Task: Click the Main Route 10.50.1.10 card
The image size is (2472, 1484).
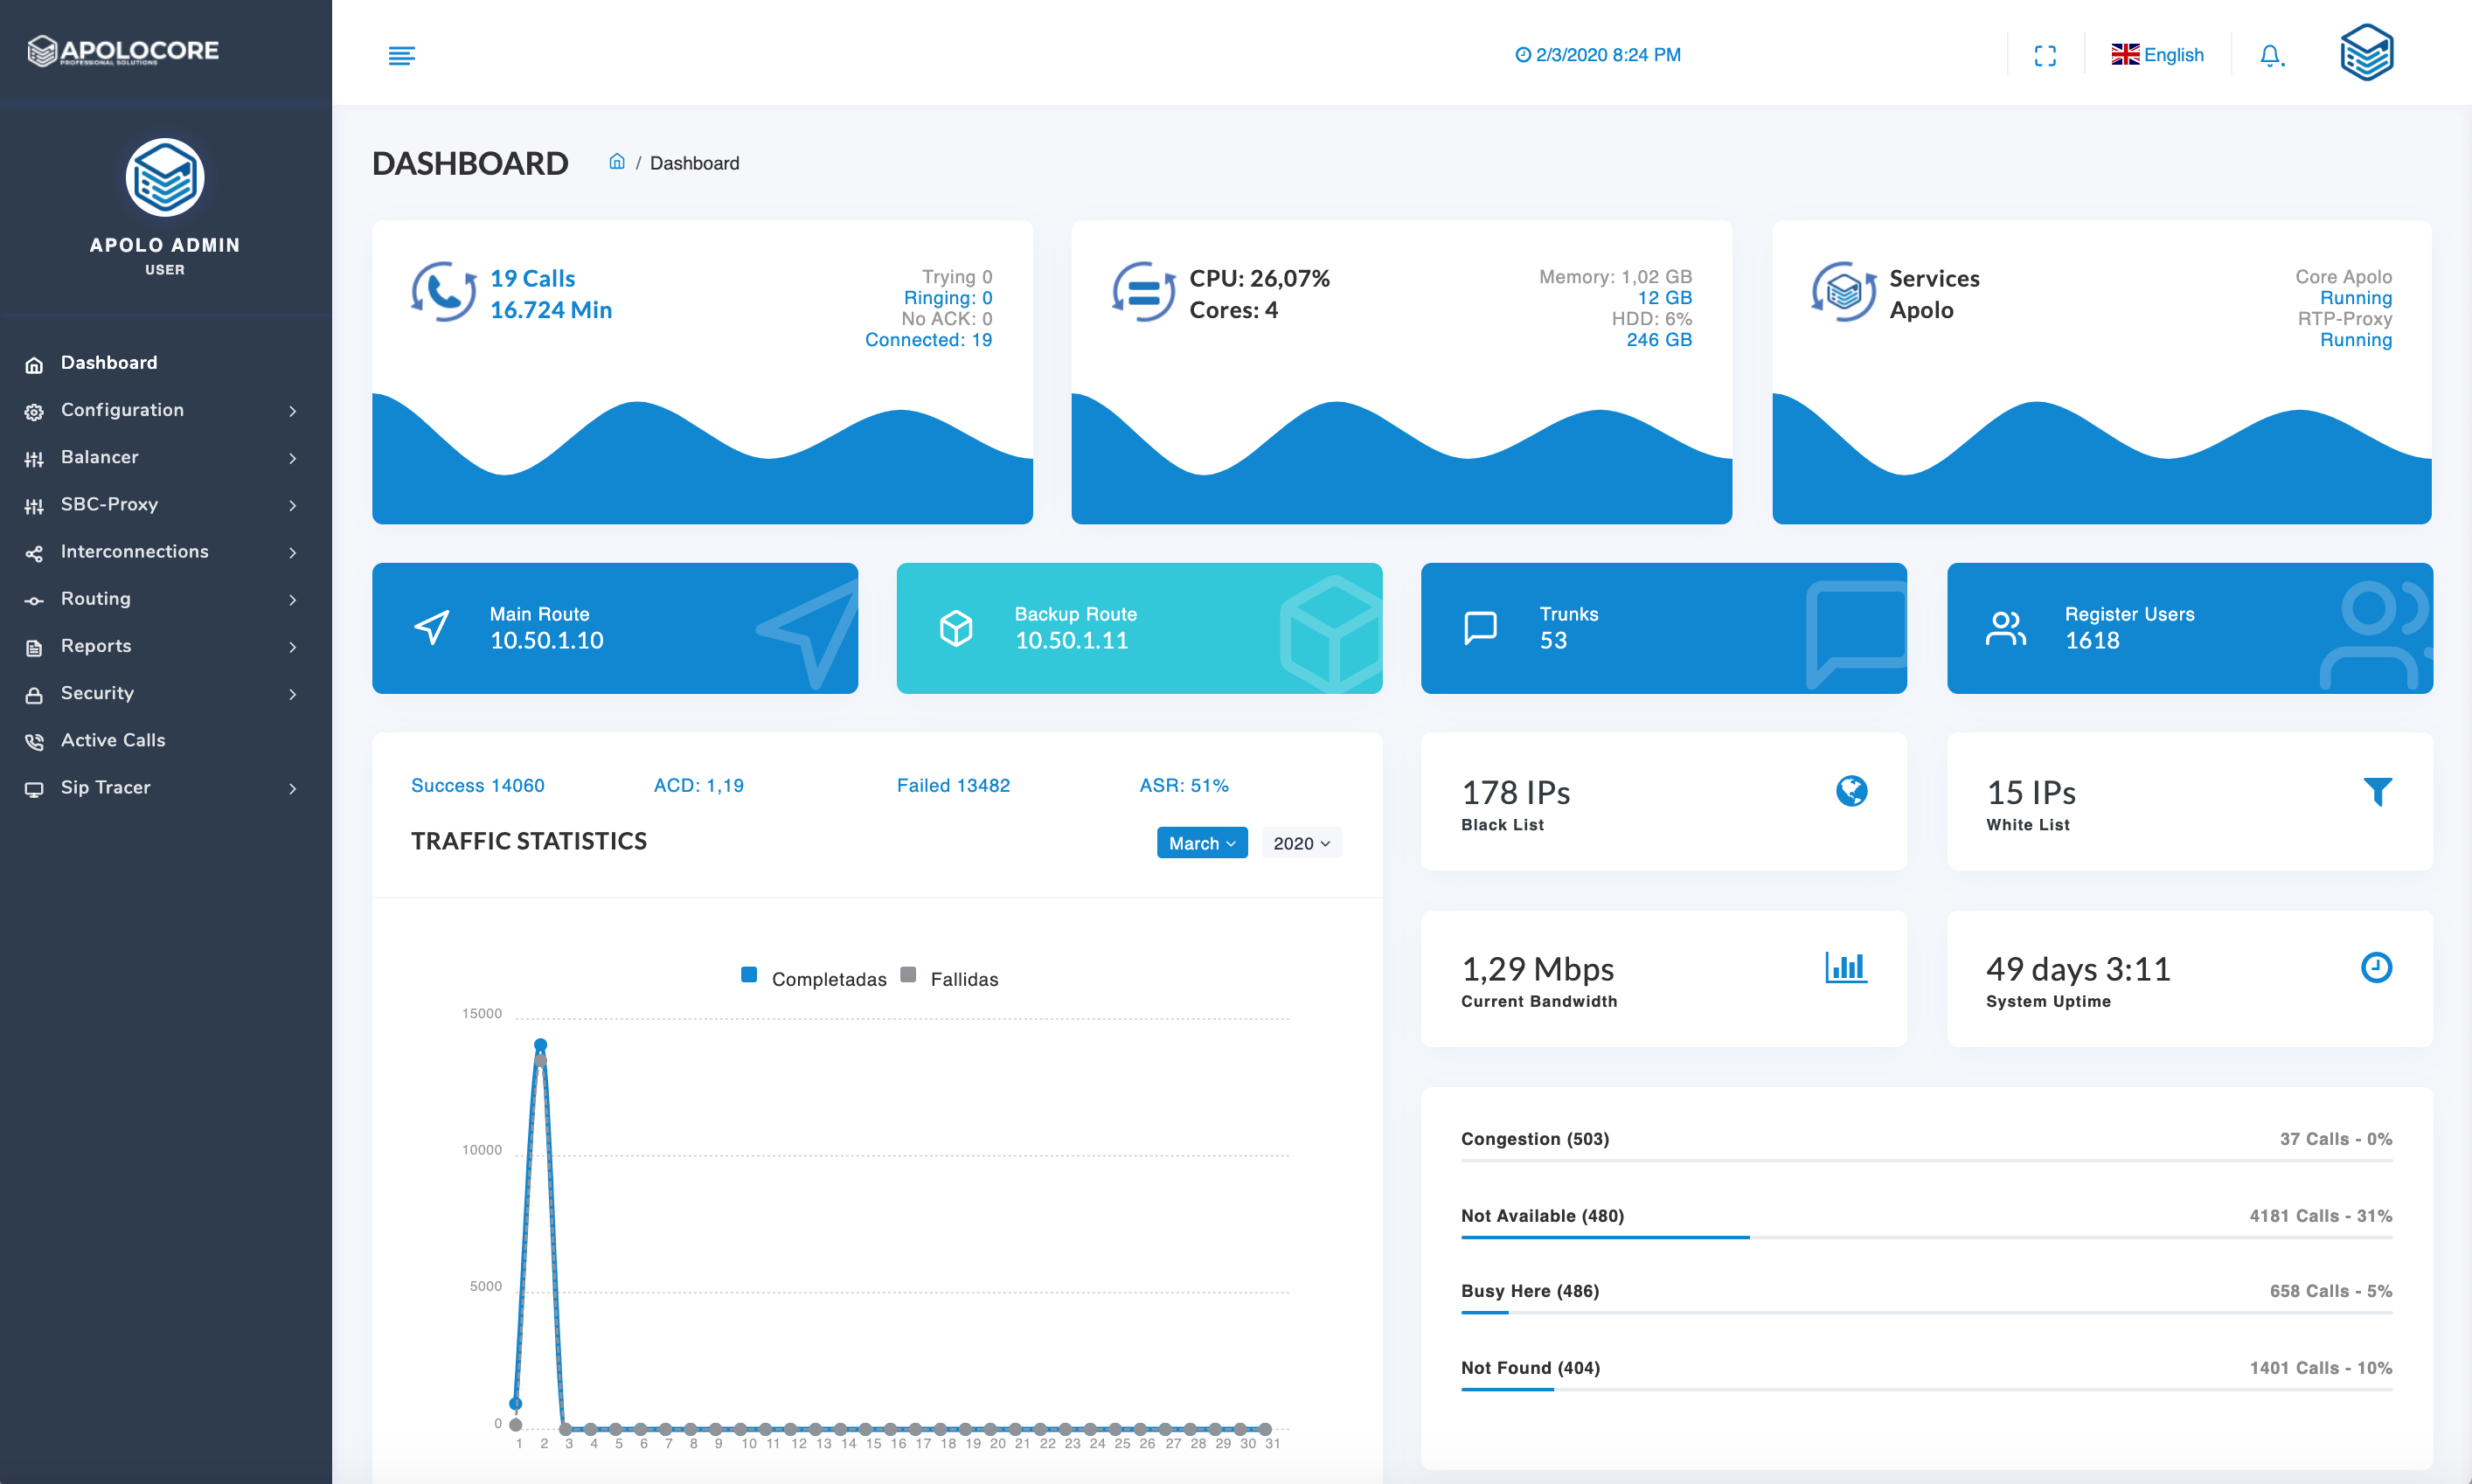Action: pos(614,628)
